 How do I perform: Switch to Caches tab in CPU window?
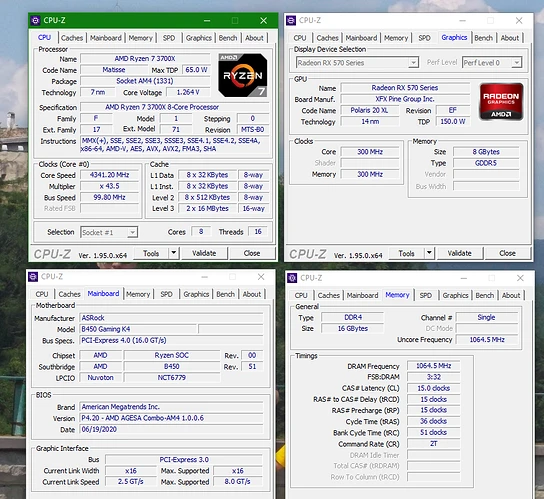pyautogui.click(x=72, y=38)
